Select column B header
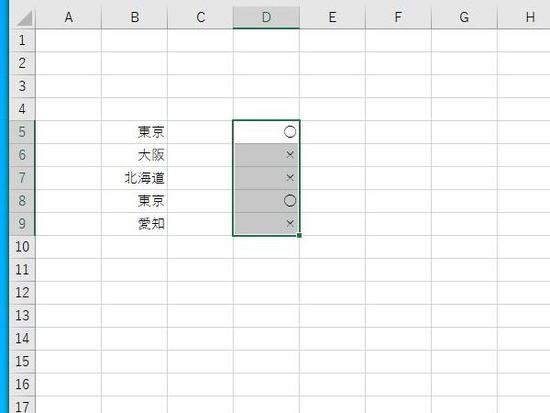 (134, 18)
